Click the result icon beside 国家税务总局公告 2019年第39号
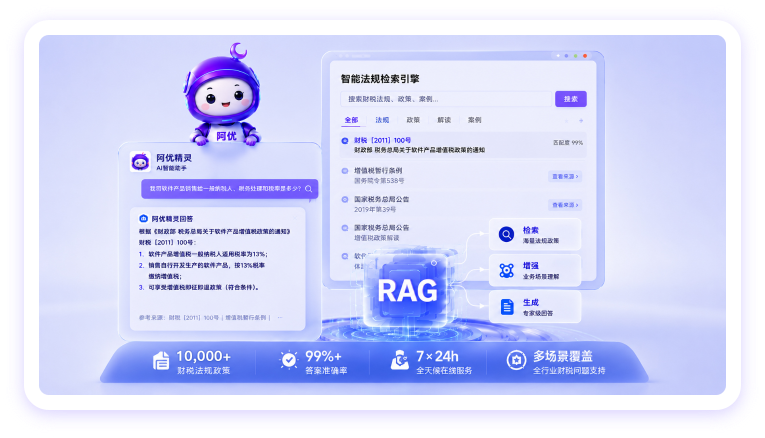Image resolution: width=765 pixels, height=438 pixels. click(x=345, y=199)
